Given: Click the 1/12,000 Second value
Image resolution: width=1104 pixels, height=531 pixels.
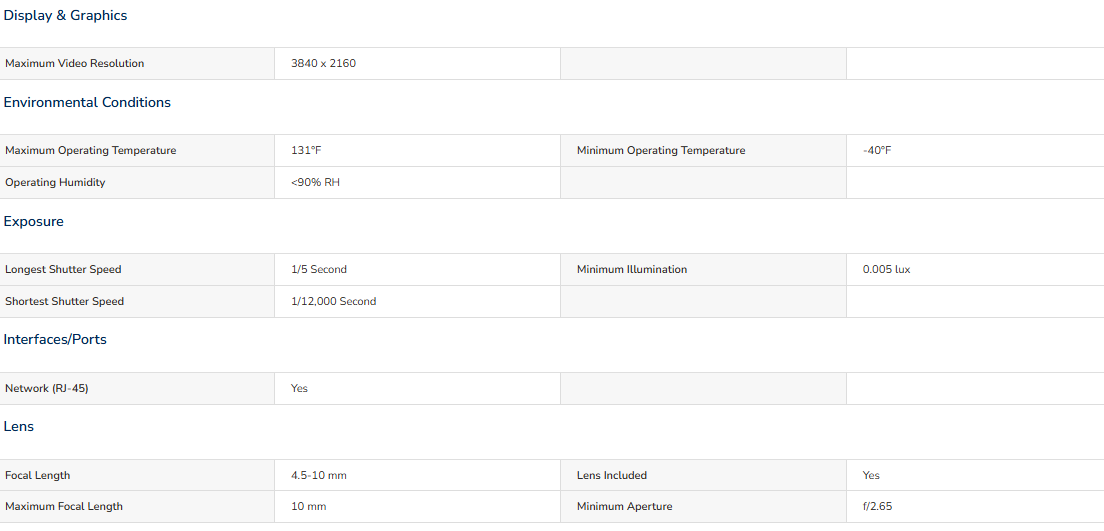Looking at the screenshot, I should pos(333,301).
